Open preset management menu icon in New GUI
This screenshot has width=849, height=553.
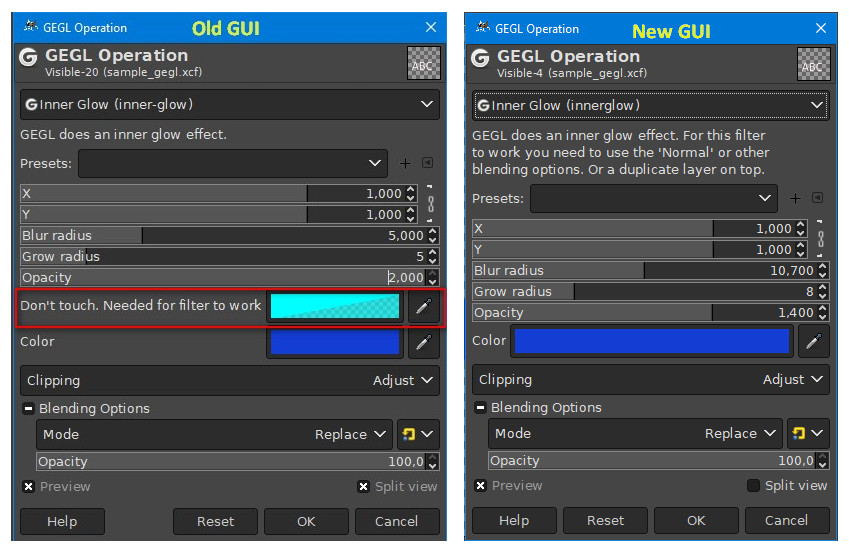tap(818, 198)
